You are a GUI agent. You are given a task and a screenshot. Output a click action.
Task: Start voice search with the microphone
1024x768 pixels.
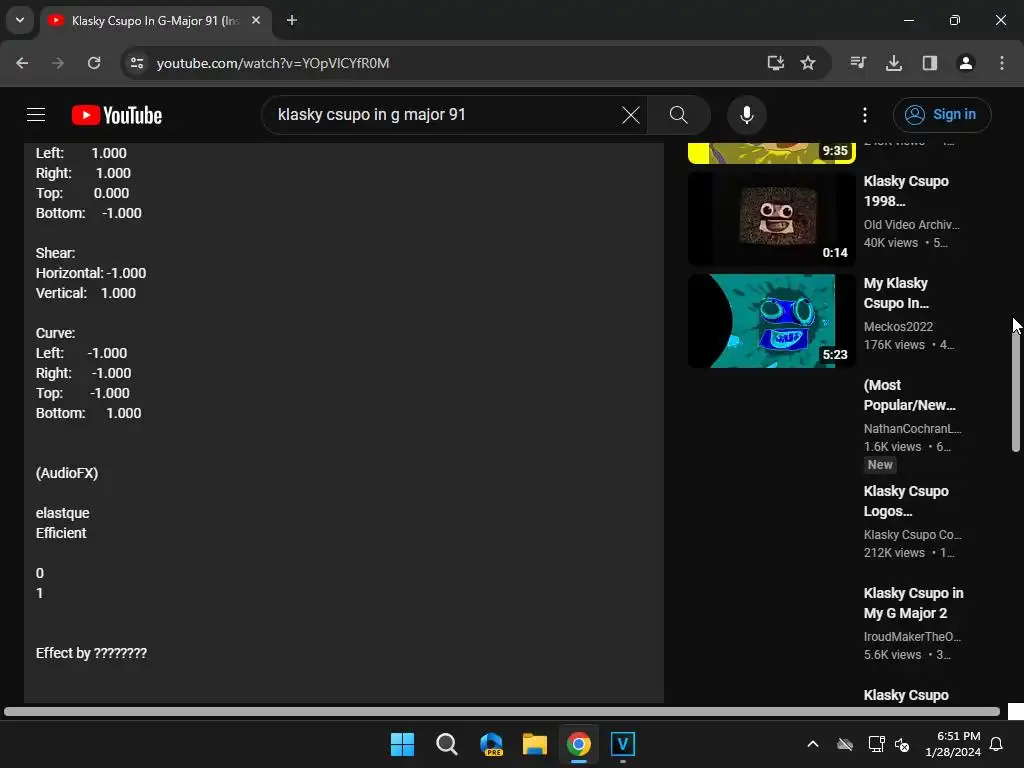pyautogui.click(x=746, y=115)
